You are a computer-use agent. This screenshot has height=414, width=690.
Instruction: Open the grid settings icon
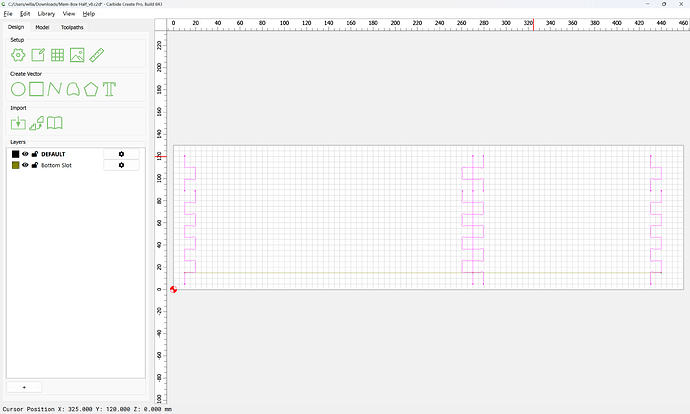click(57, 55)
